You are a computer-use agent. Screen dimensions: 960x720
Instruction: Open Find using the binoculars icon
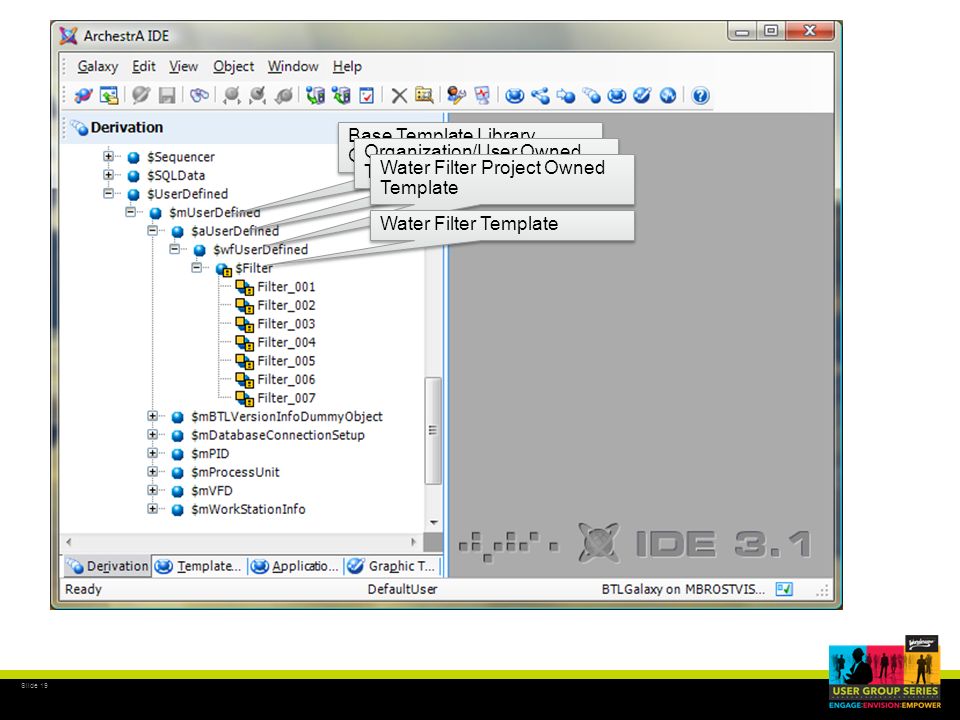click(x=199, y=96)
